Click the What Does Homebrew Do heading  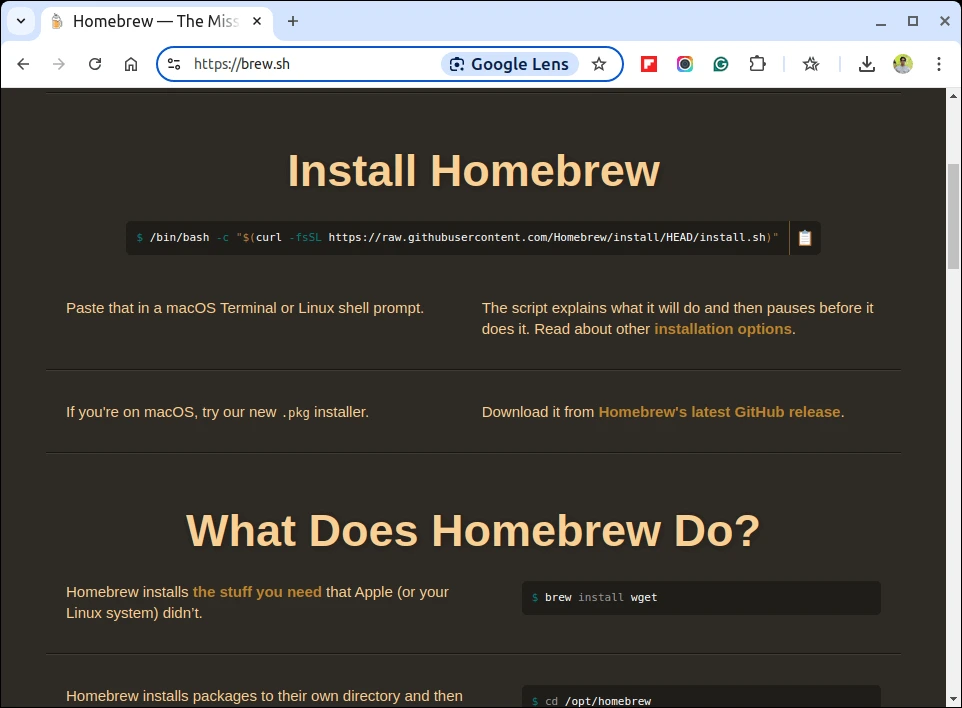point(473,530)
